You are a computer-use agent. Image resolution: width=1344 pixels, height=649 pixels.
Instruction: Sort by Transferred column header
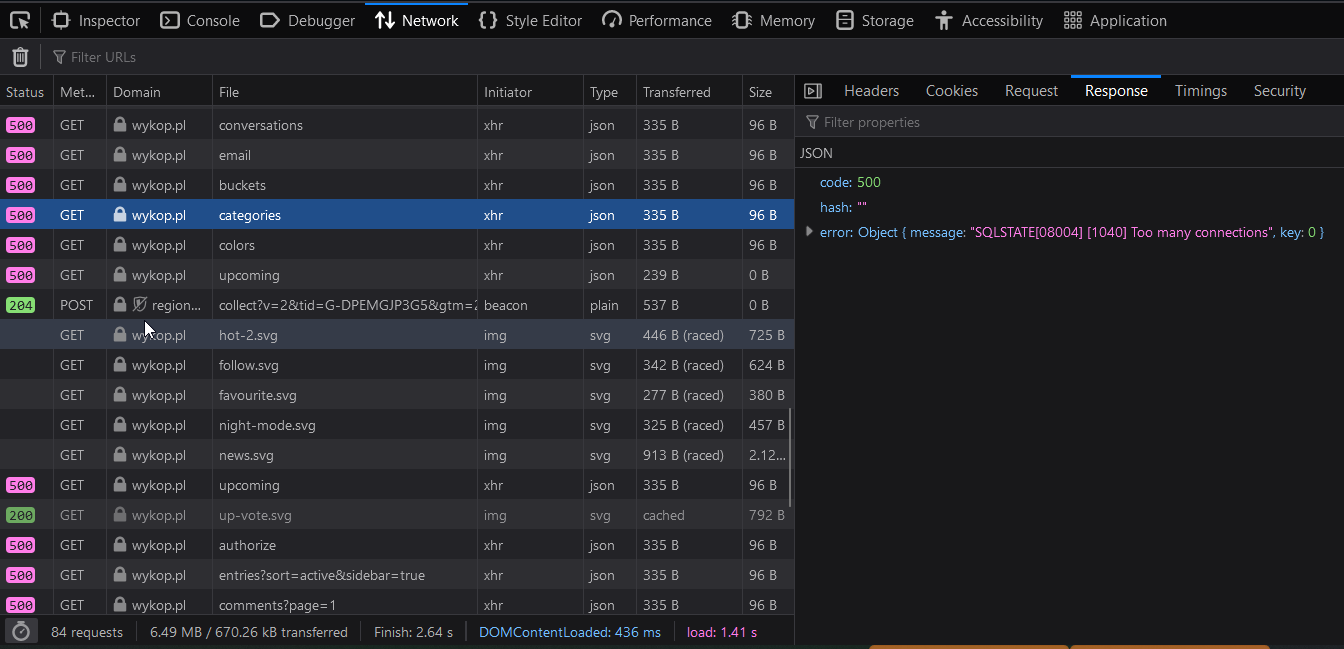(677, 92)
